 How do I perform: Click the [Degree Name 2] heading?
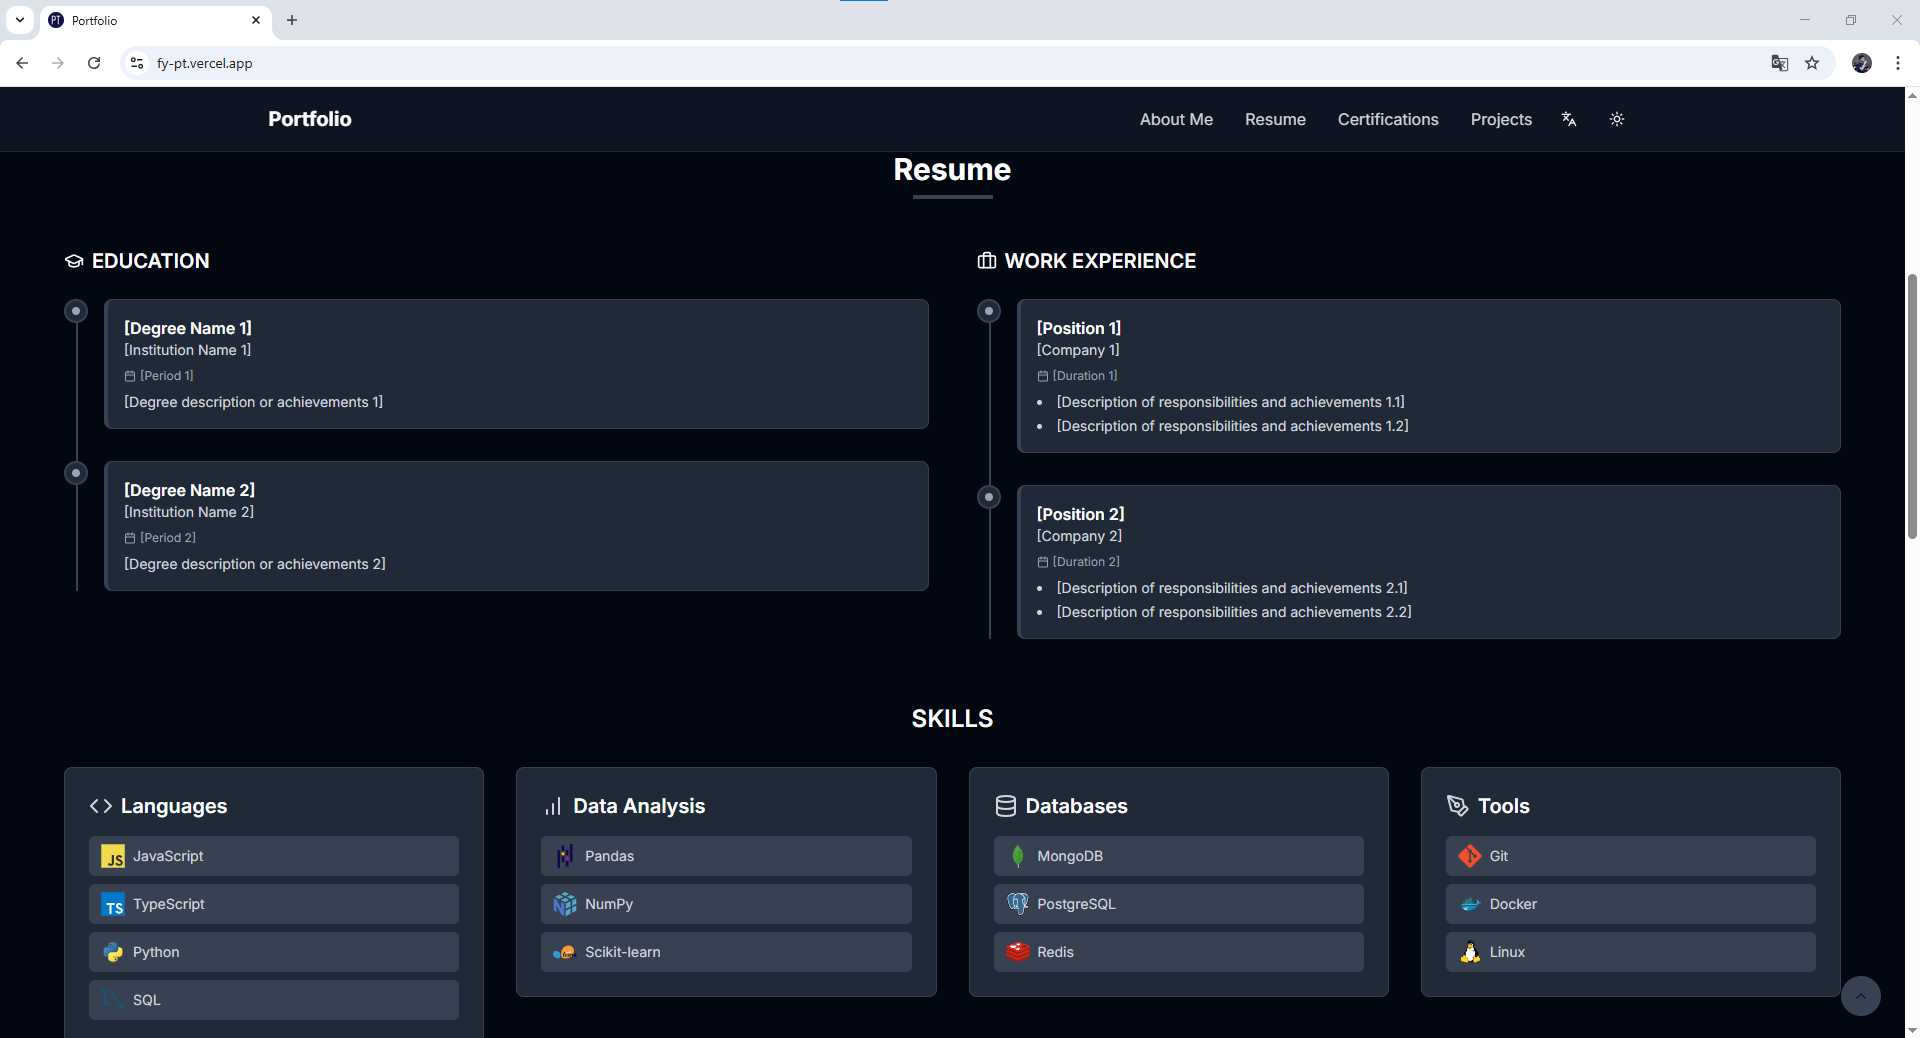(x=190, y=490)
